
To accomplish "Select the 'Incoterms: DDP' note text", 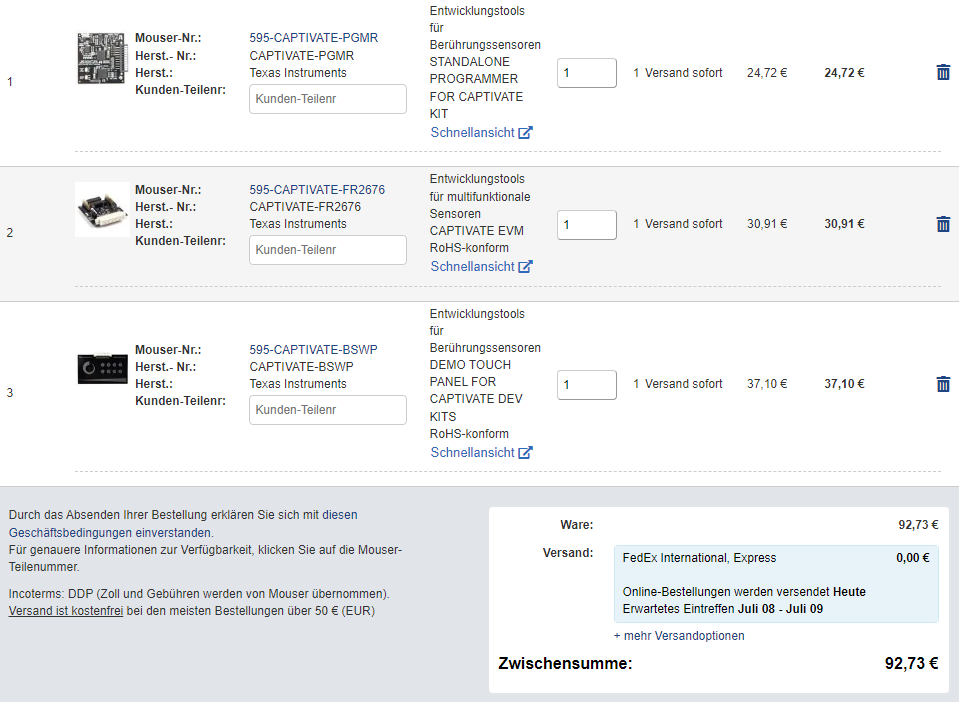I will (199, 594).
